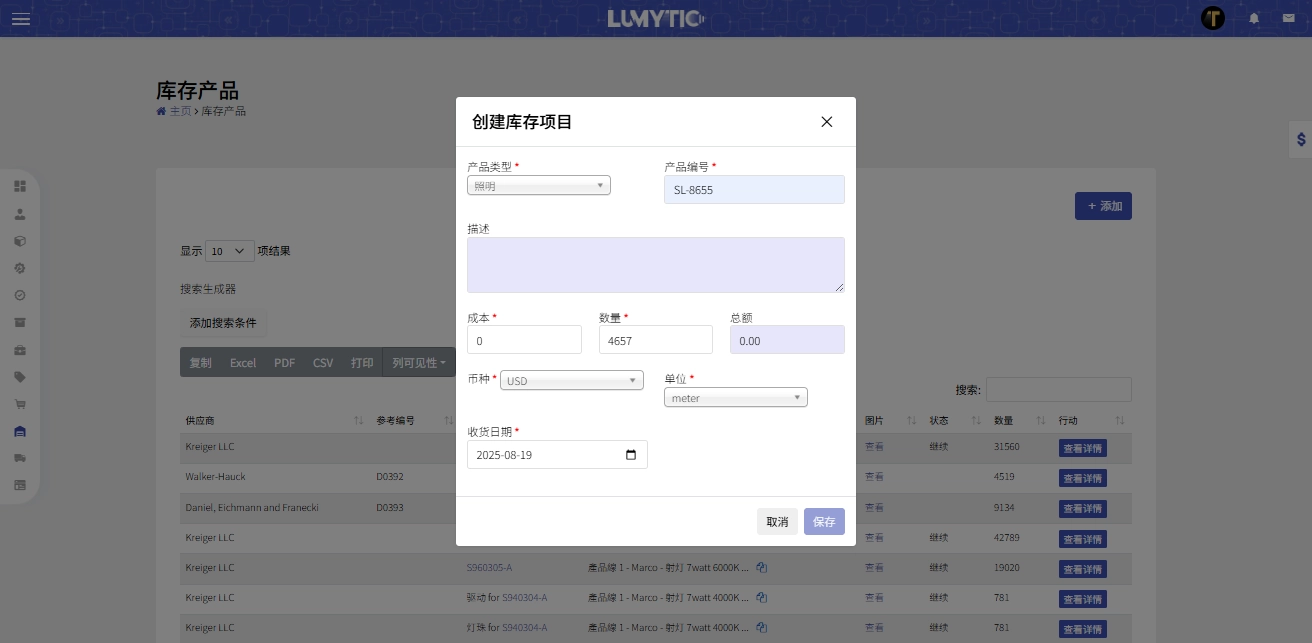Click inside the 描述 description text area

656,264
